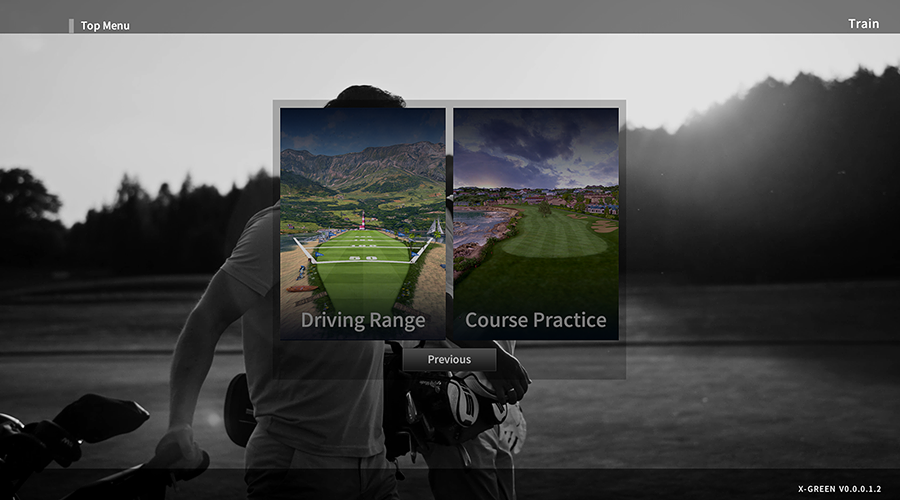The height and width of the screenshot is (500, 900).
Task: Click the cloudy sky in Course Practice image
Action: tap(536, 146)
